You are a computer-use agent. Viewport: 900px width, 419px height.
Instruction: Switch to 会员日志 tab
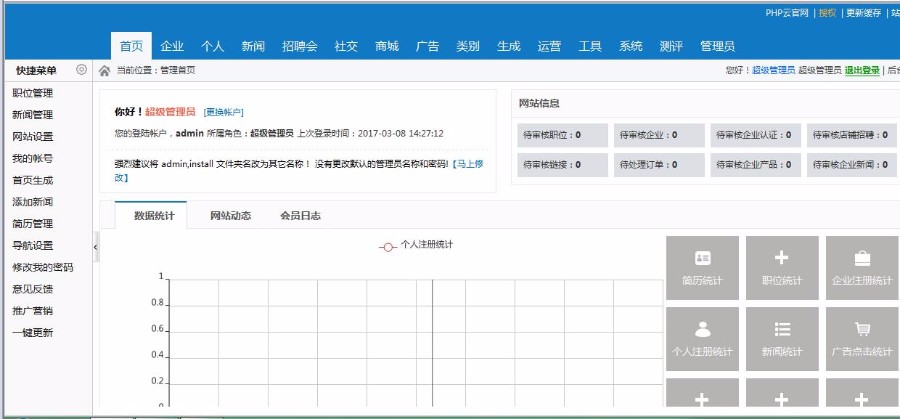(x=300, y=216)
